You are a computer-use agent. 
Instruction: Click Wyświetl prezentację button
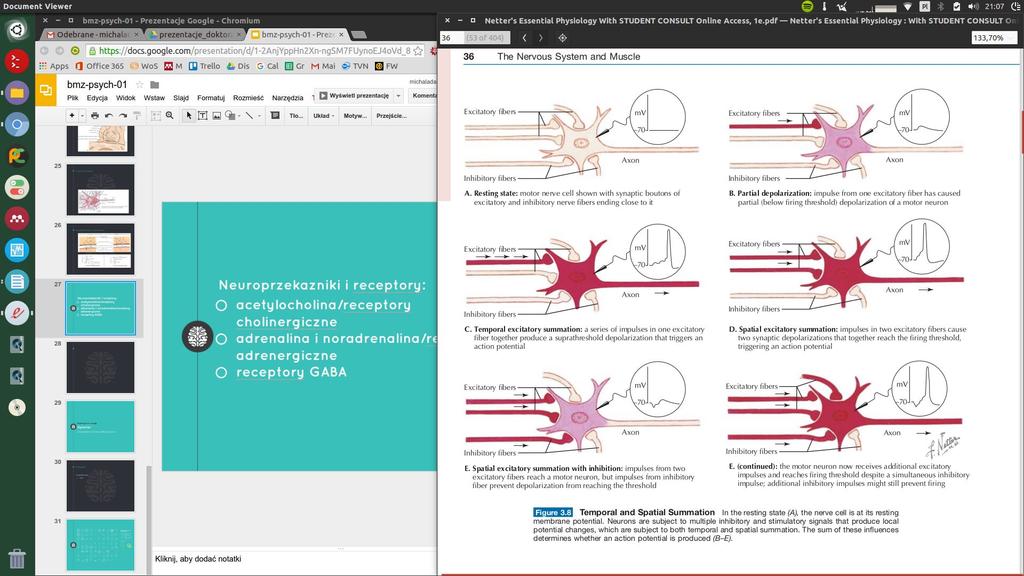coord(354,96)
